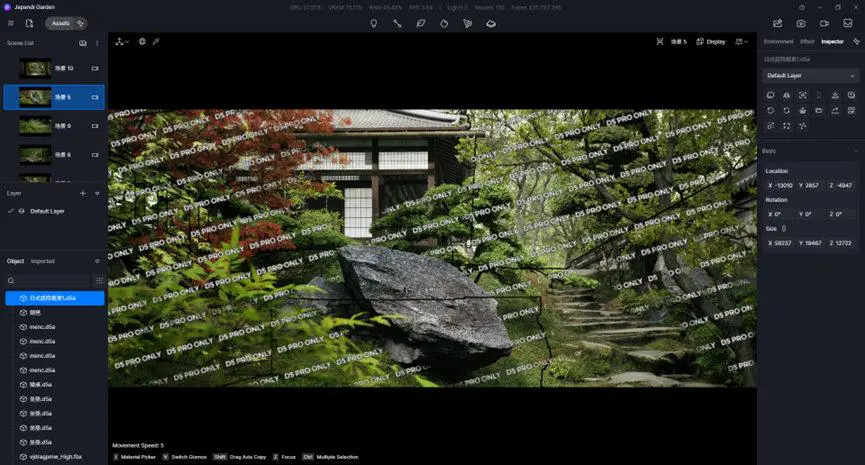Screen dimensions: 865x465
Task: Click the Rotation X value field
Action: pos(780,214)
